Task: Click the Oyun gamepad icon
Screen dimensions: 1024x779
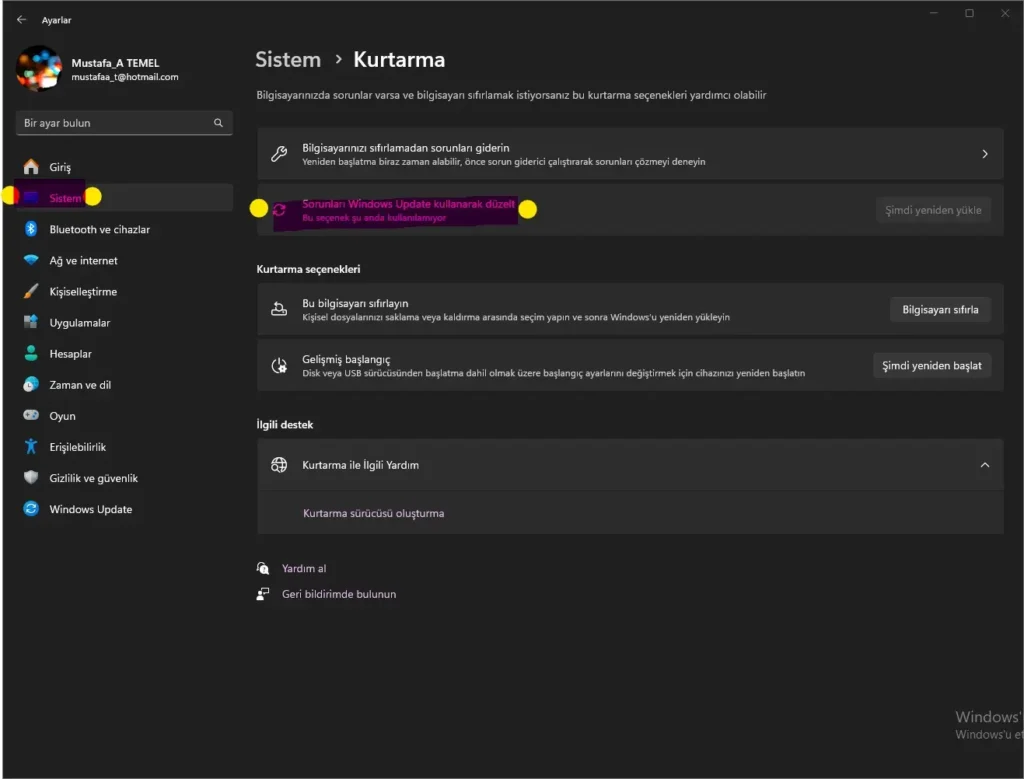Action: [31, 415]
